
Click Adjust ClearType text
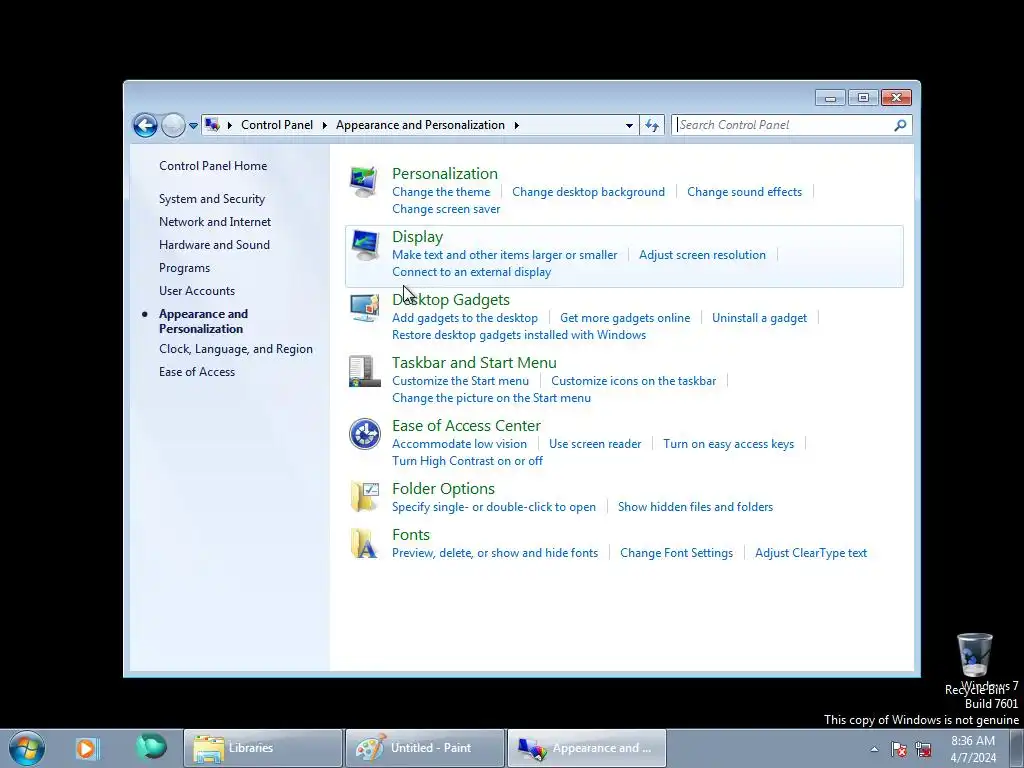[x=811, y=553]
